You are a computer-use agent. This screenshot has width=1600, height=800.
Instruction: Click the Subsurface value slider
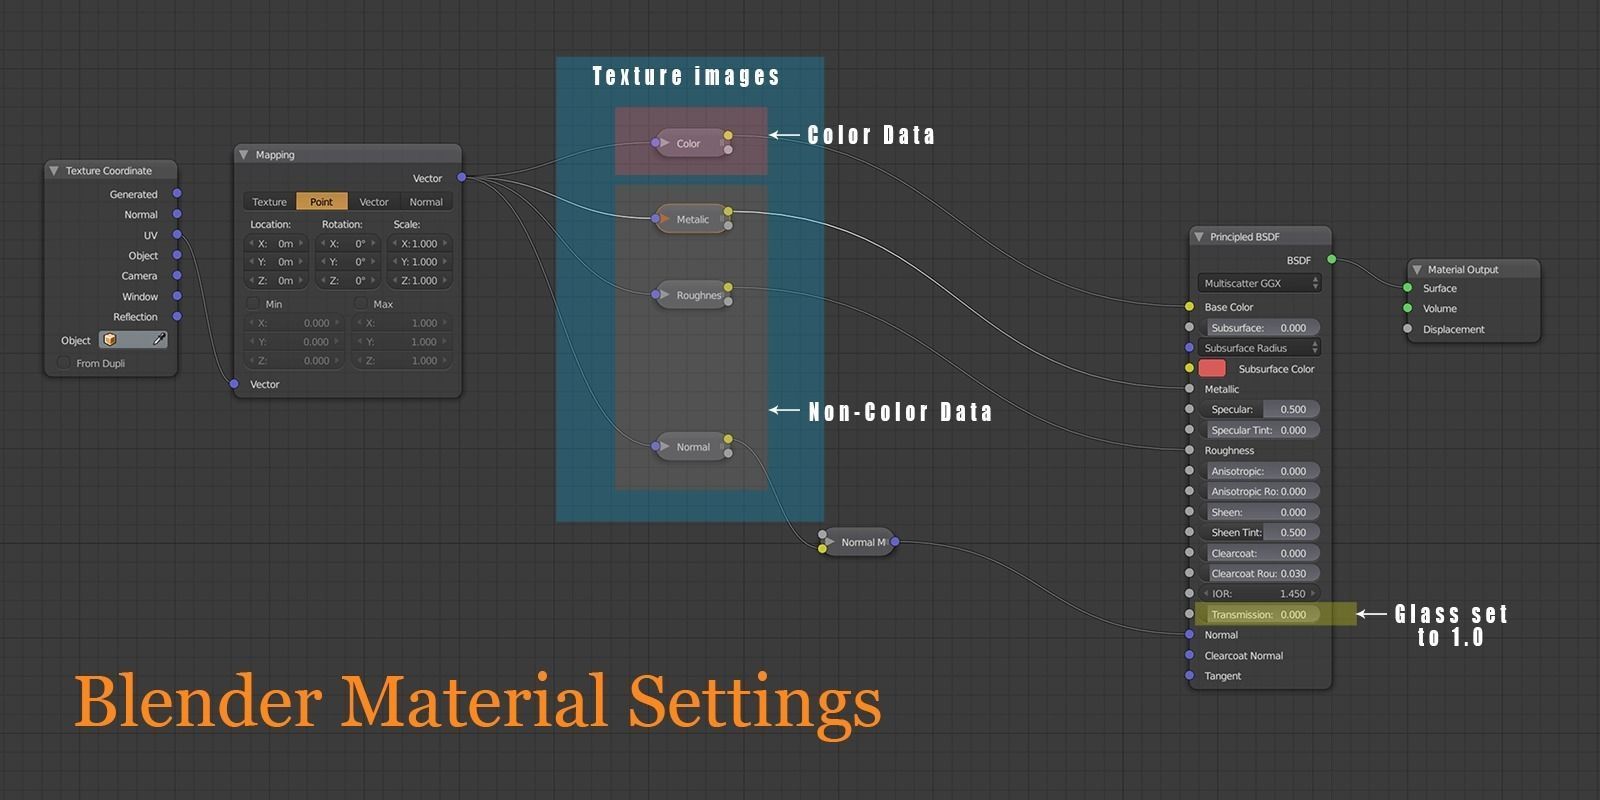pyautogui.click(x=1259, y=328)
